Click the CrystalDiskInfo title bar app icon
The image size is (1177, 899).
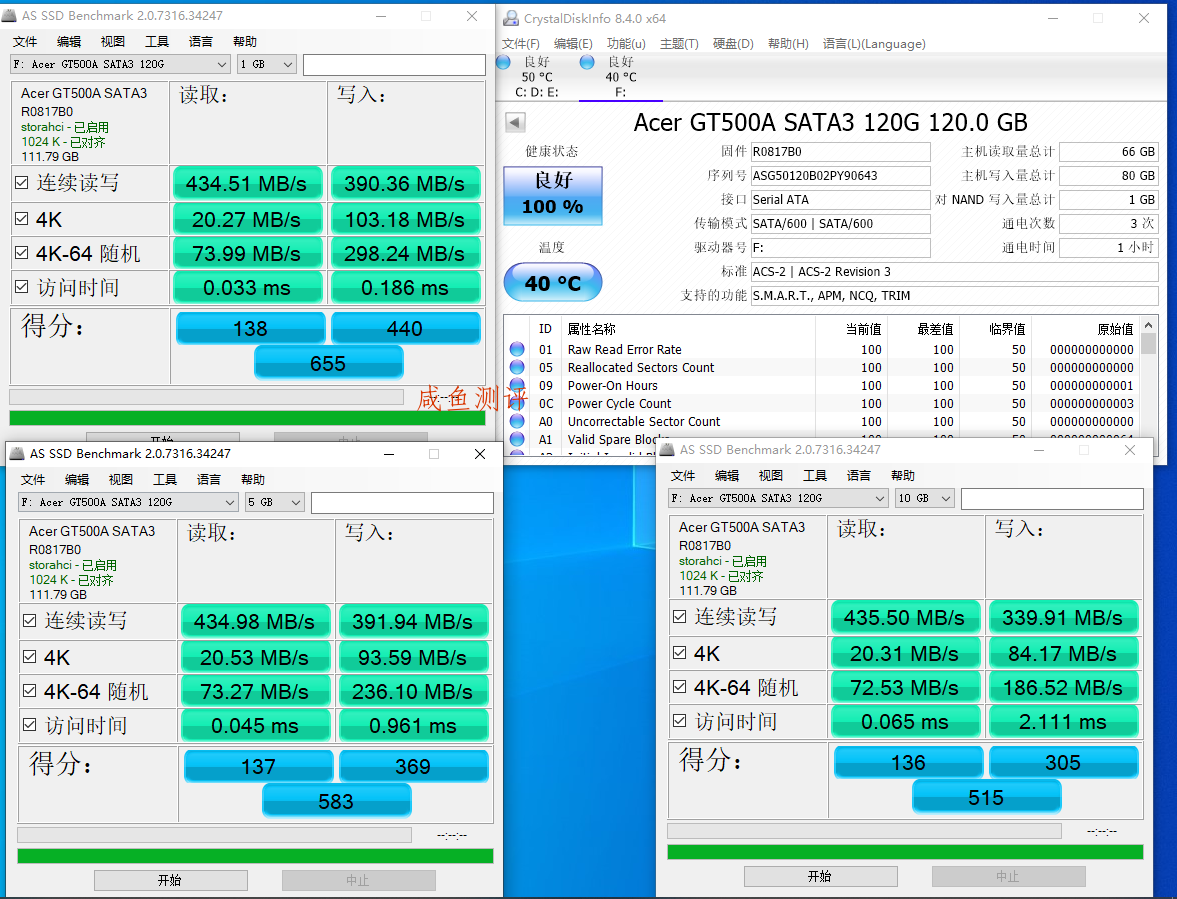point(510,18)
